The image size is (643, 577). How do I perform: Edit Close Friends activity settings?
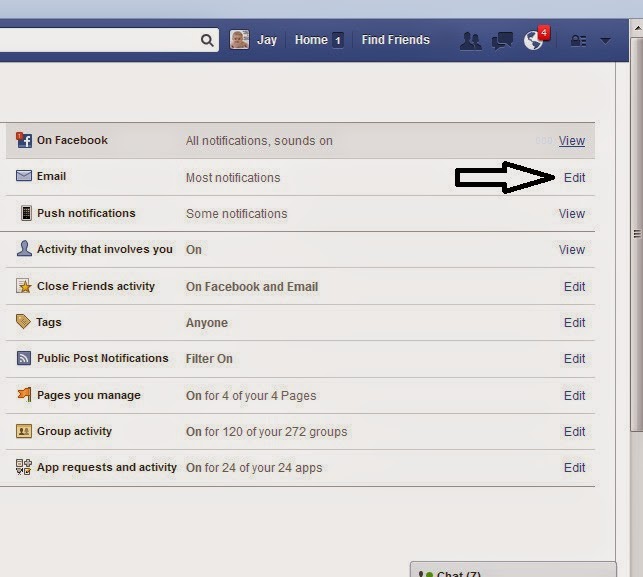click(x=575, y=287)
